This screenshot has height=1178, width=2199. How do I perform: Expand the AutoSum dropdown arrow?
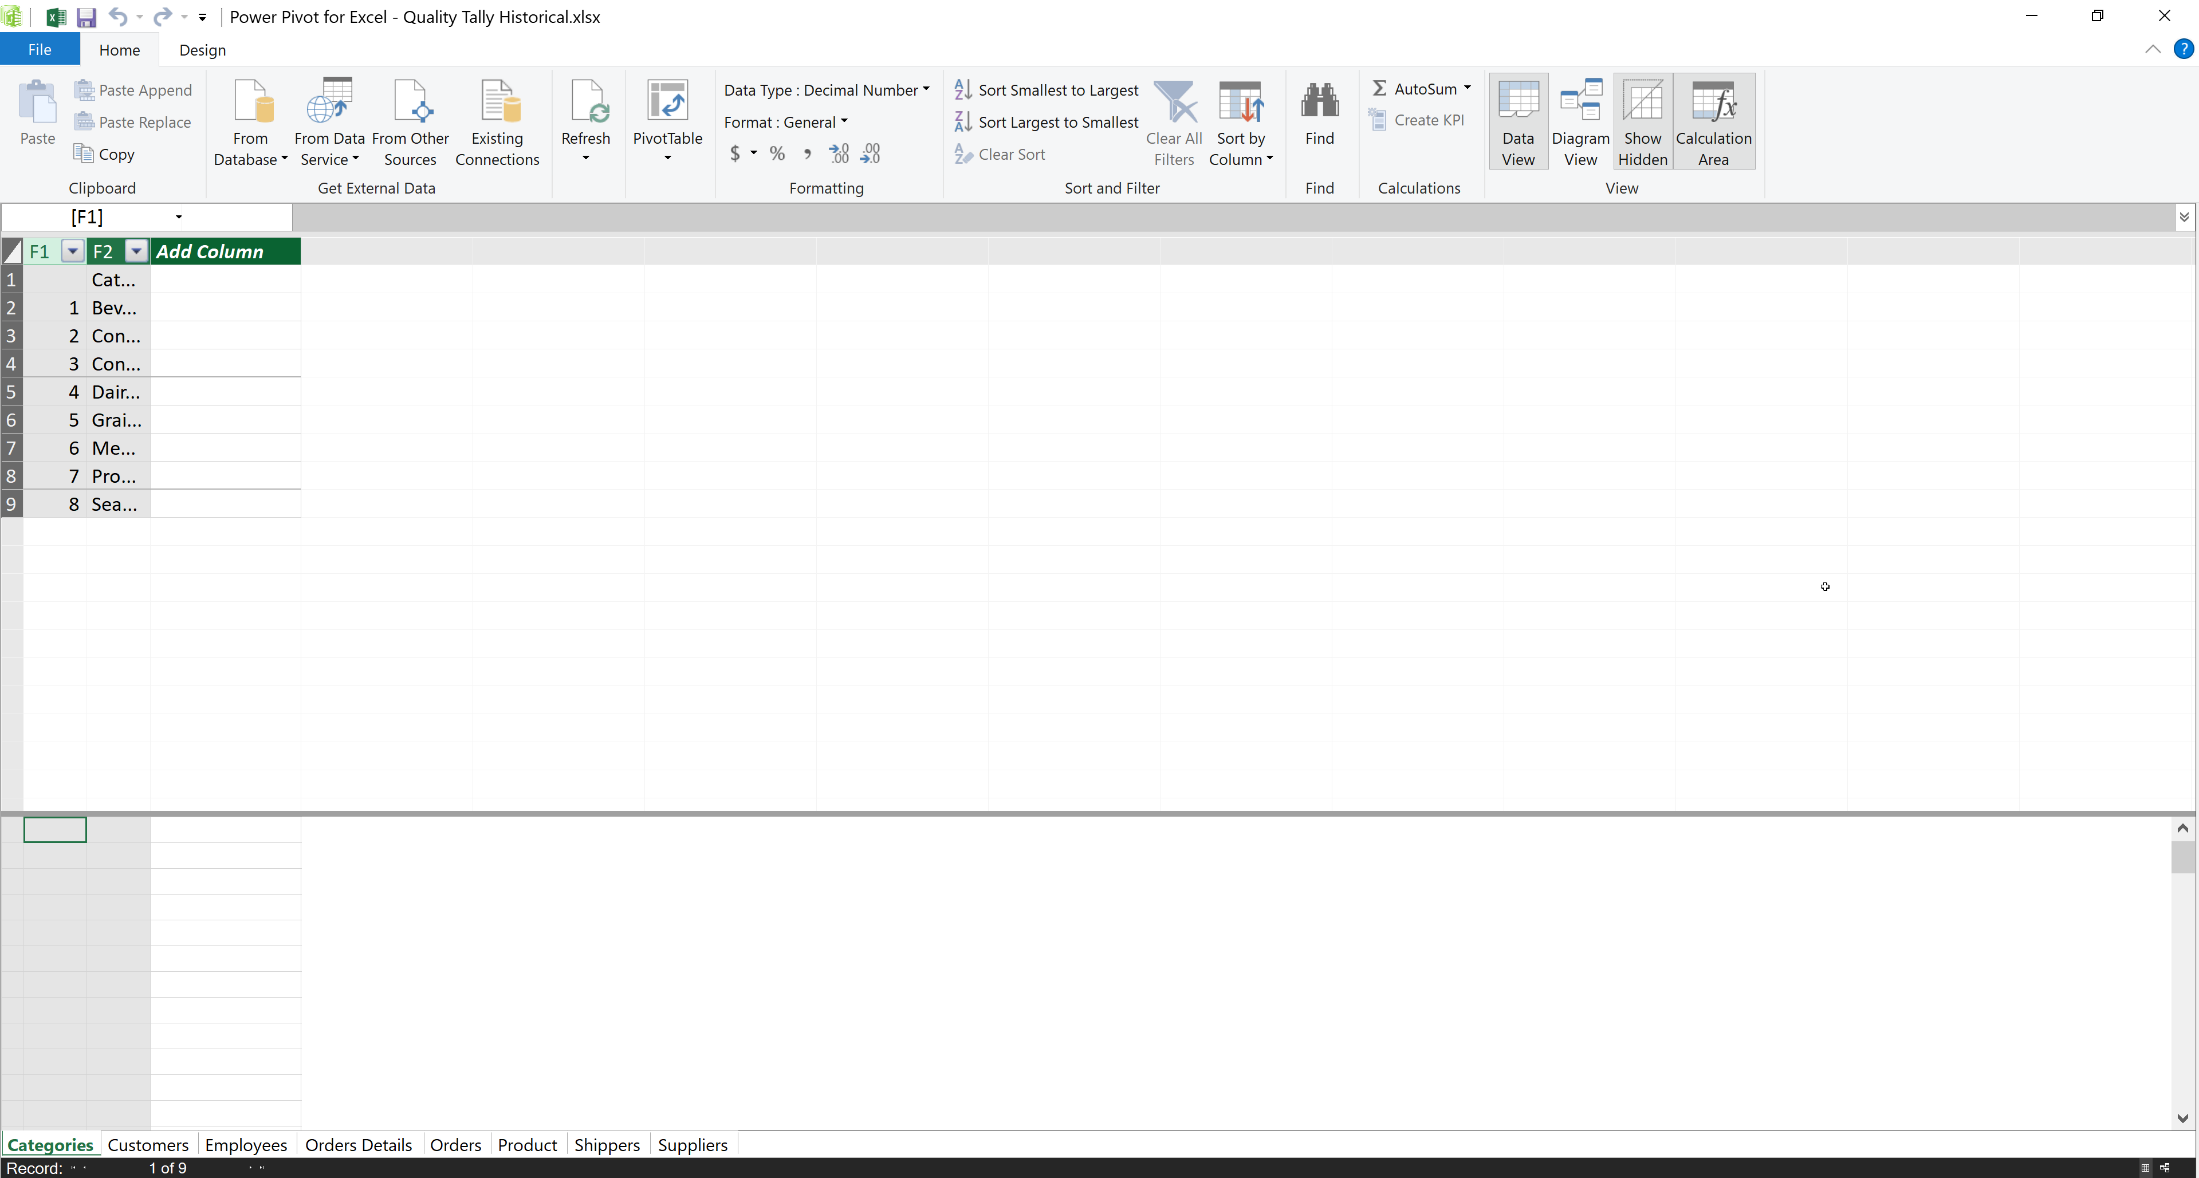1467,89
